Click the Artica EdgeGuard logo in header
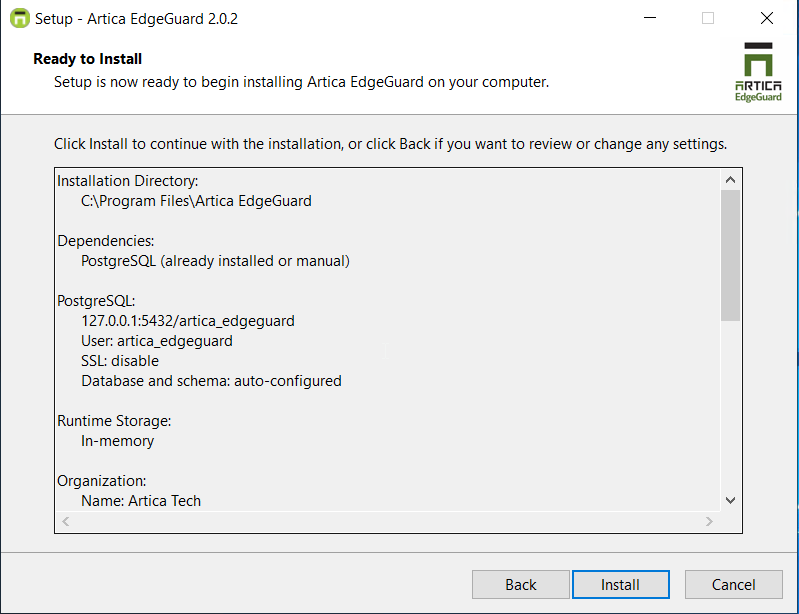The height and width of the screenshot is (614, 799). click(x=758, y=72)
